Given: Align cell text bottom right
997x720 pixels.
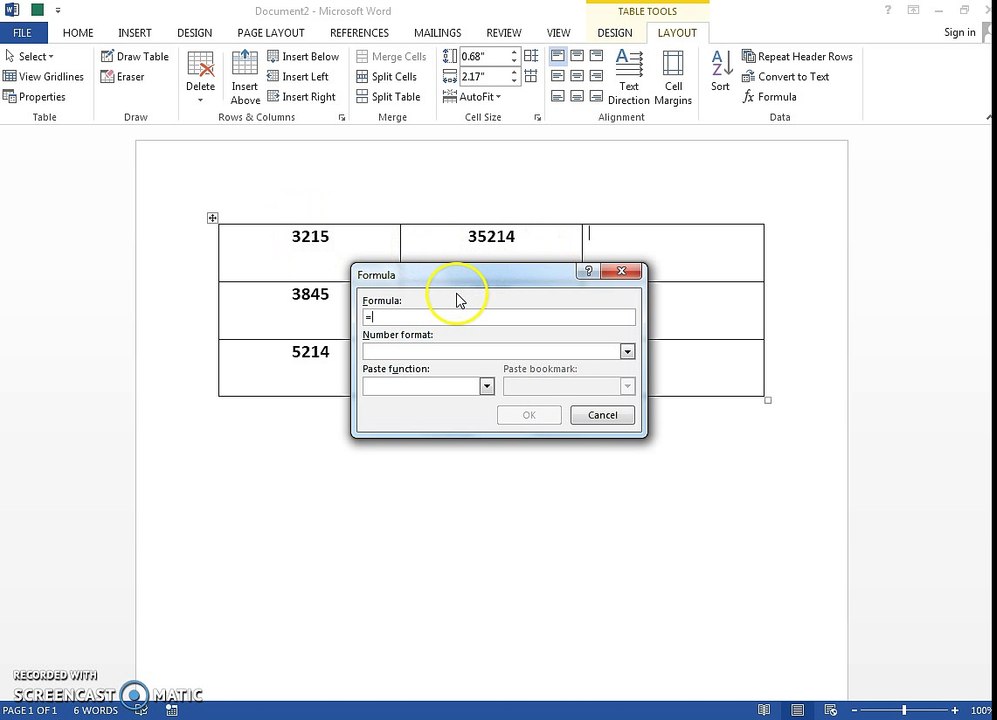Looking at the screenshot, I should tap(596, 96).
